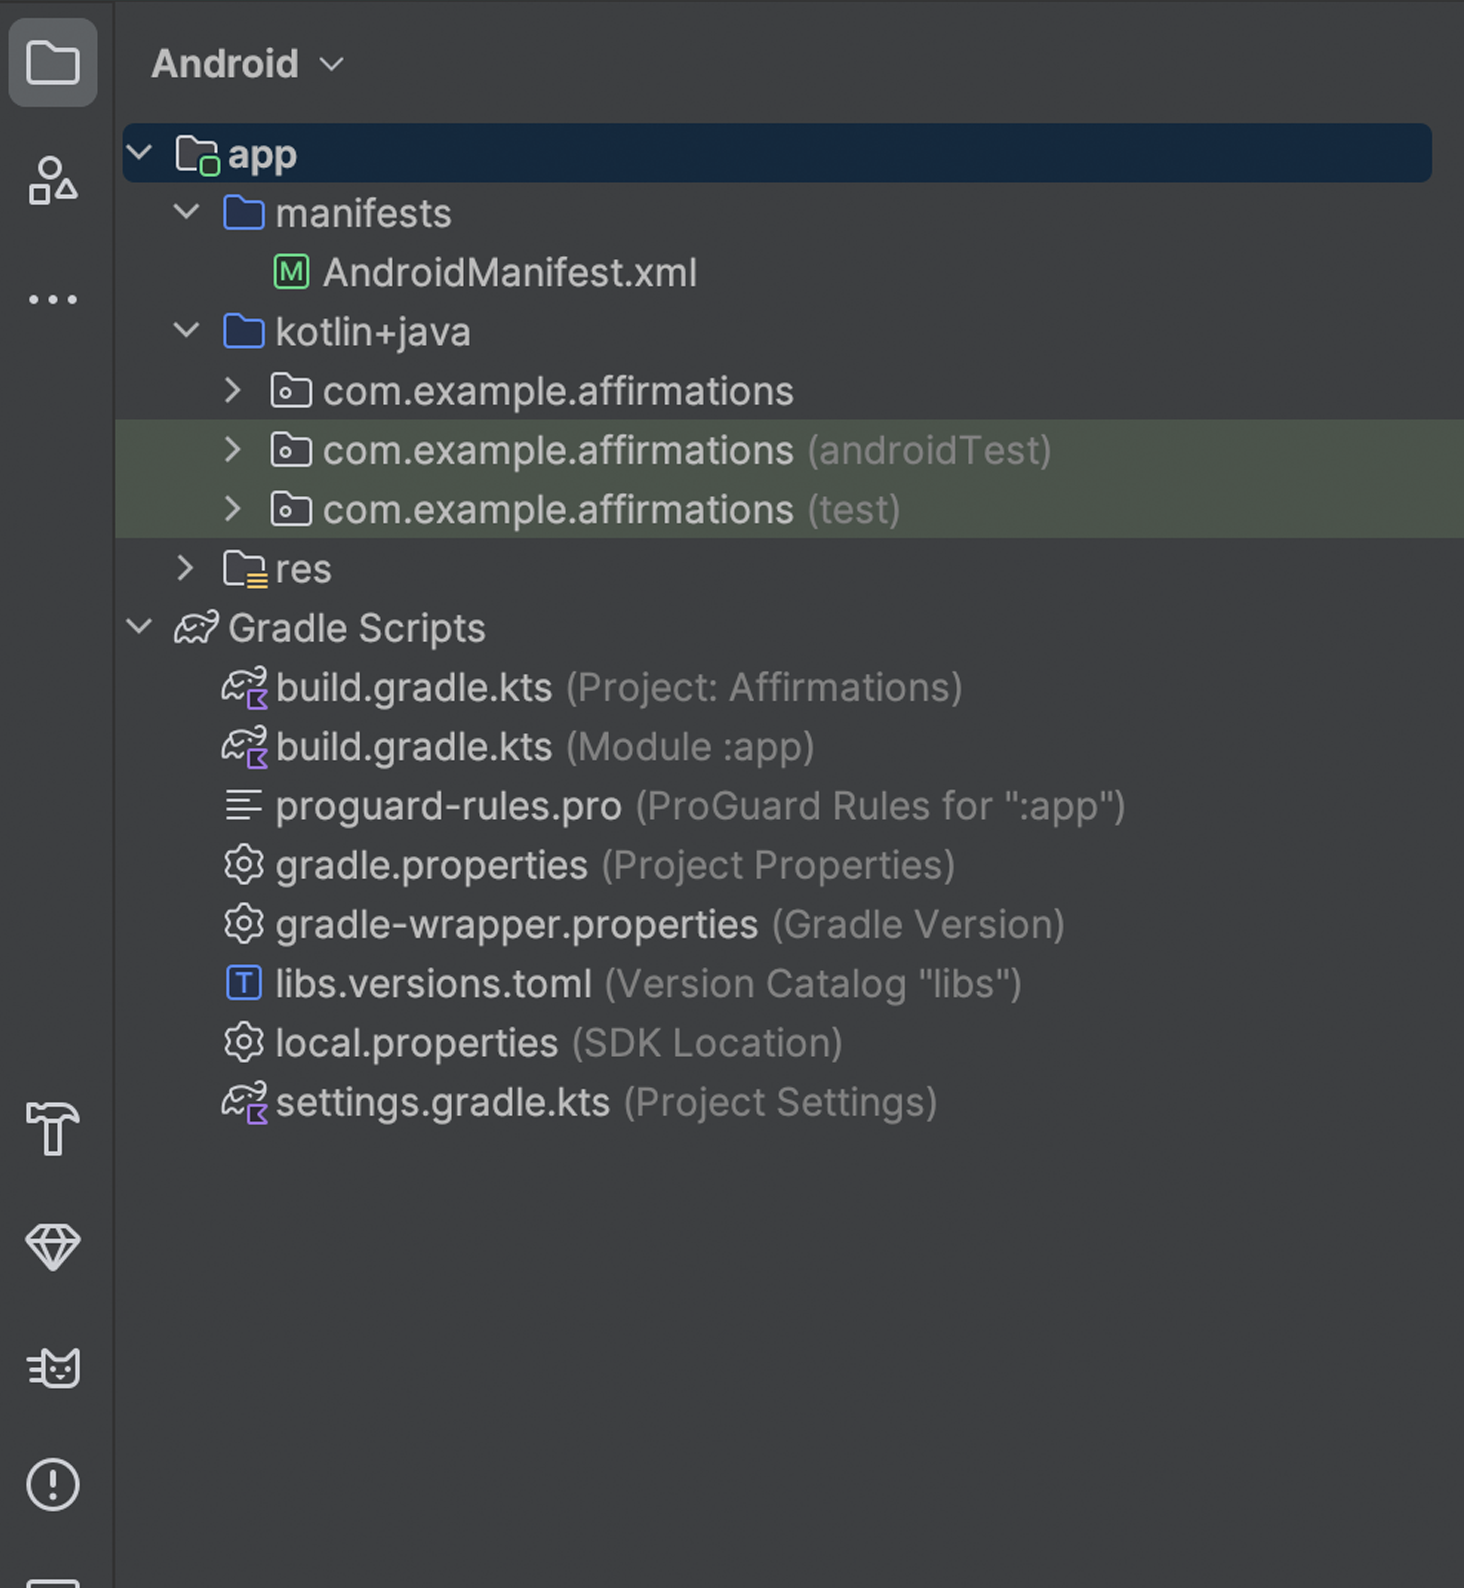Screen dimensions: 1464x1588
Task: Collapse the app module node
Action: (x=140, y=153)
